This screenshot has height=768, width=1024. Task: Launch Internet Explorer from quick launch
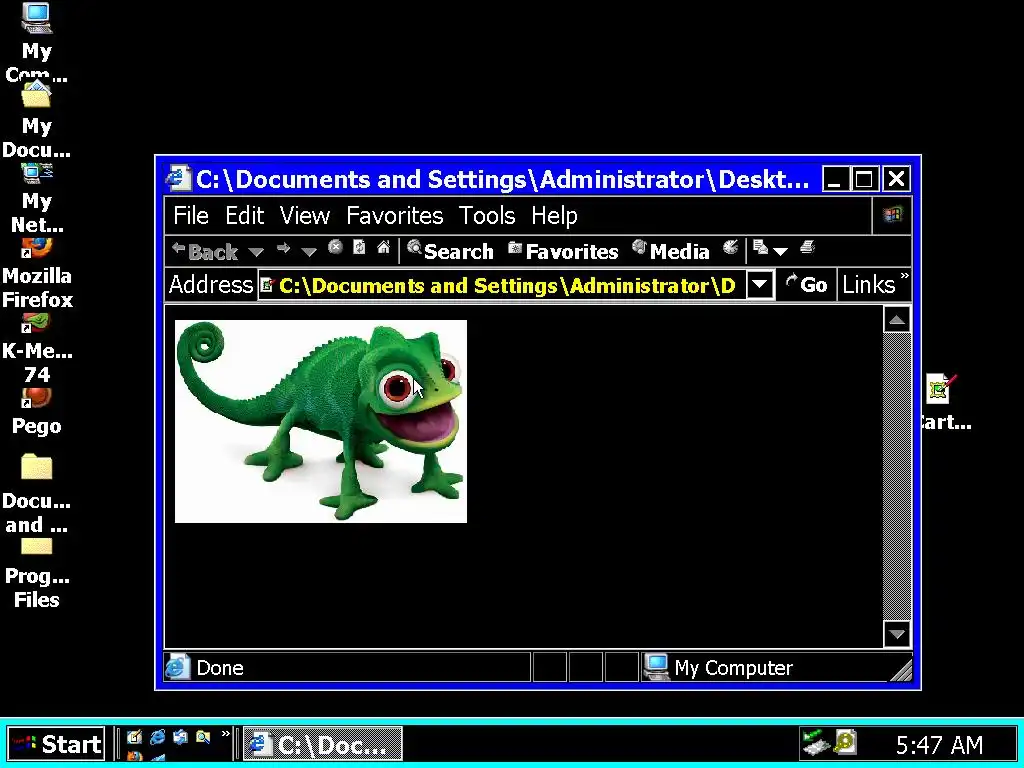point(157,737)
